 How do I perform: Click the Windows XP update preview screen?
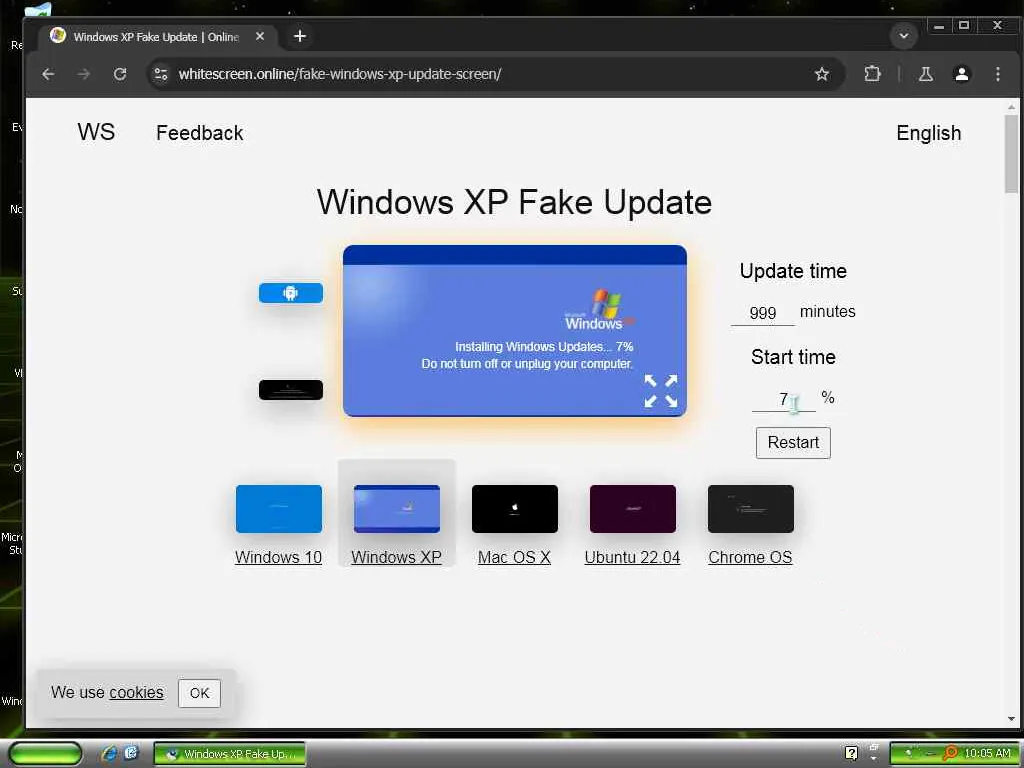[515, 330]
